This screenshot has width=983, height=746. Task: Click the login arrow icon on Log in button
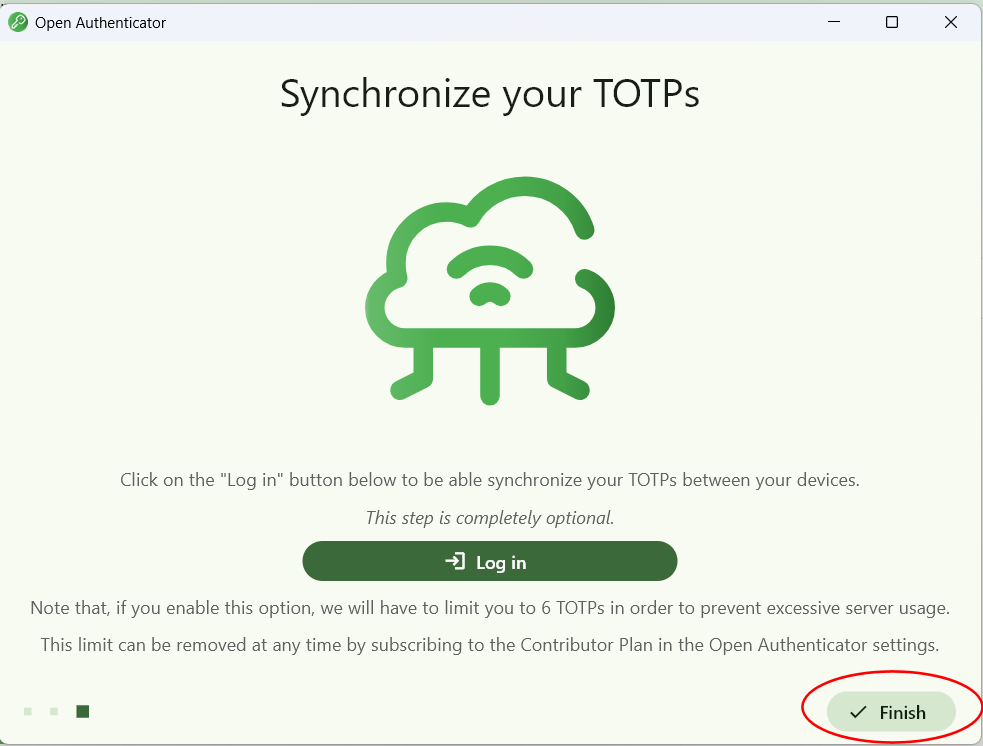pos(455,562)
